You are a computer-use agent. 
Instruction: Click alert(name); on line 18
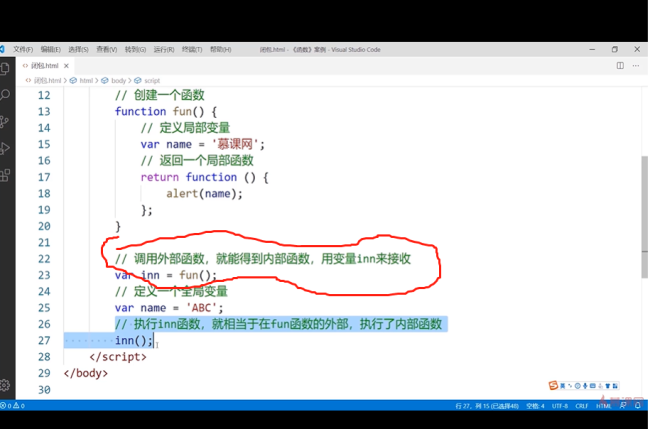coord(204,194)
